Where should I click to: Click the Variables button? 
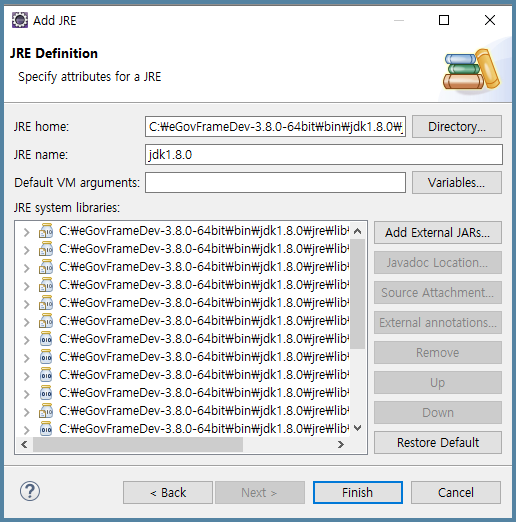457,183
